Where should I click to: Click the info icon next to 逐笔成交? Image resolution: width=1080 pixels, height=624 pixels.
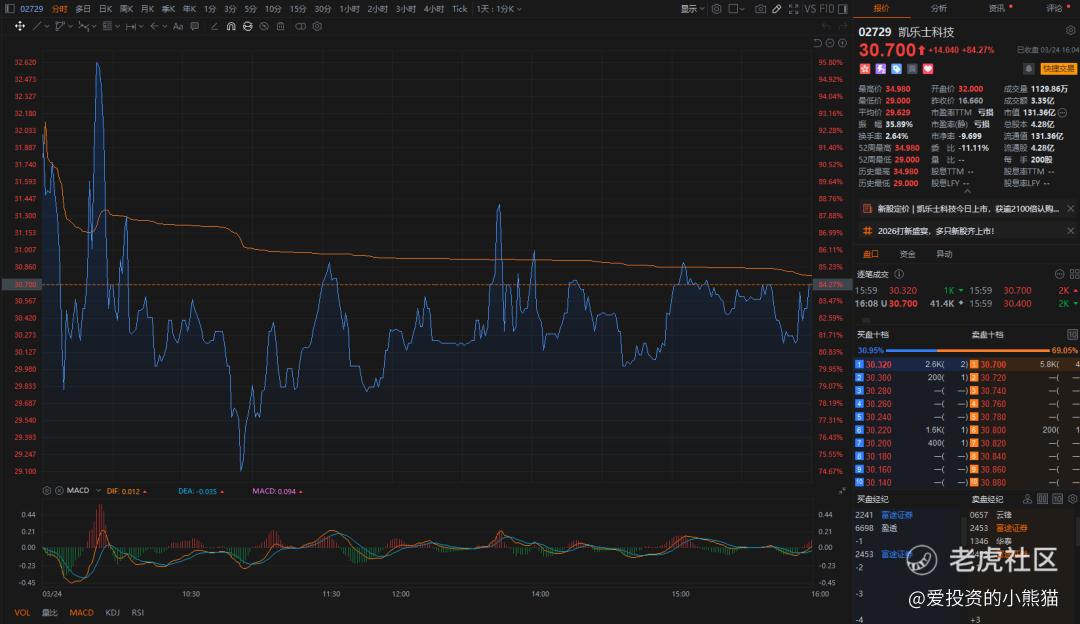[x=899, y=274]
